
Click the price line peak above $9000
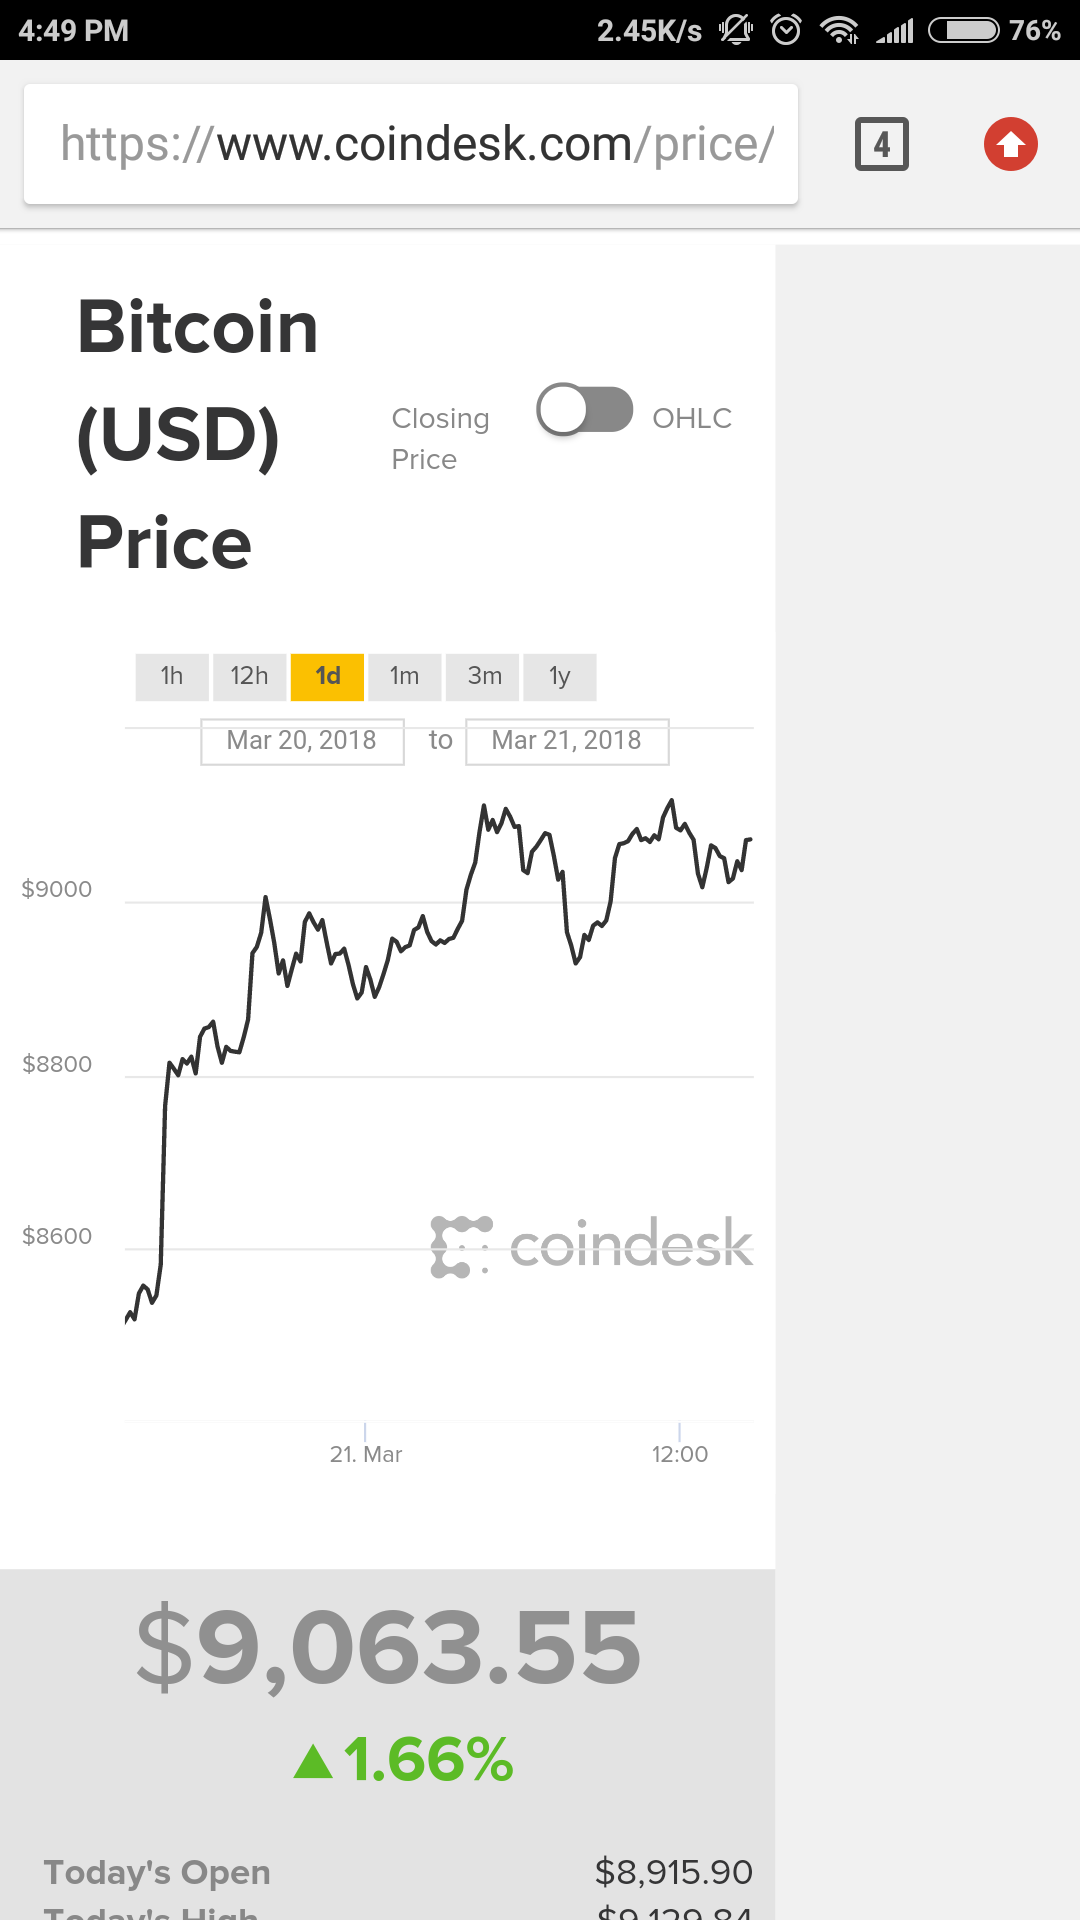tap(672, 801)
